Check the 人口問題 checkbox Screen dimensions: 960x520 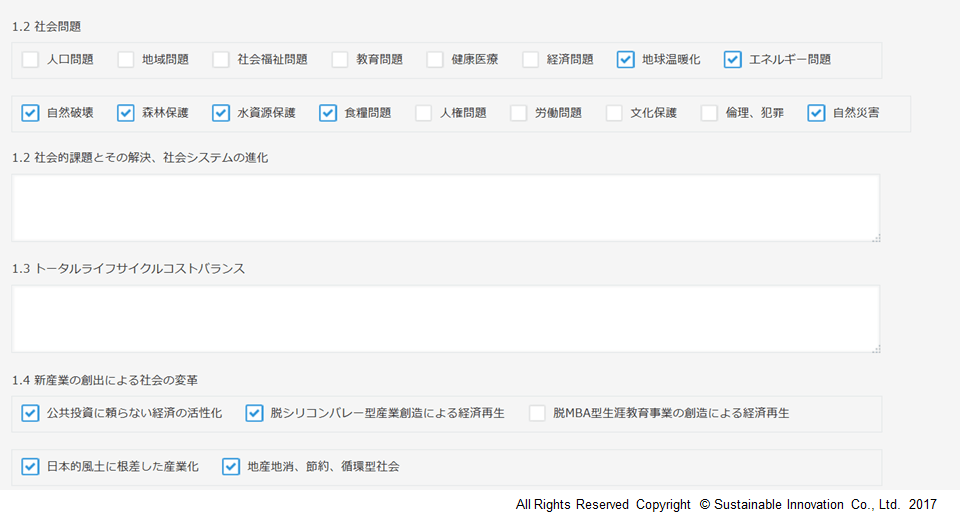(x=30, y=60)
